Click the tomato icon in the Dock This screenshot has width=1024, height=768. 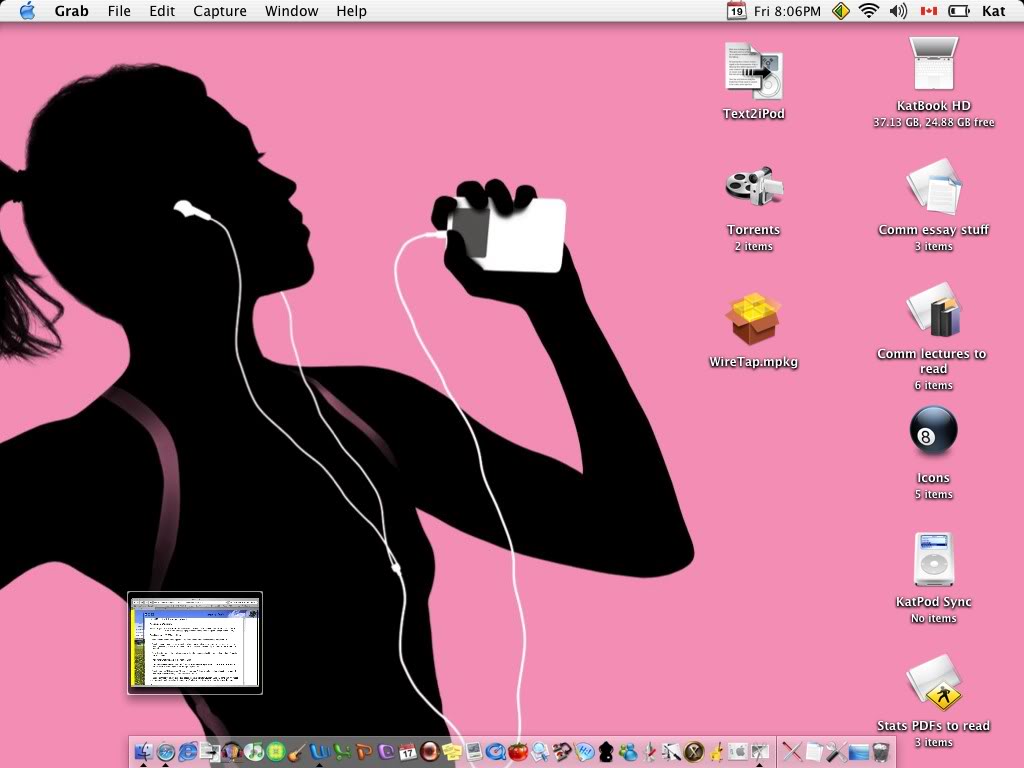[519, 751]
